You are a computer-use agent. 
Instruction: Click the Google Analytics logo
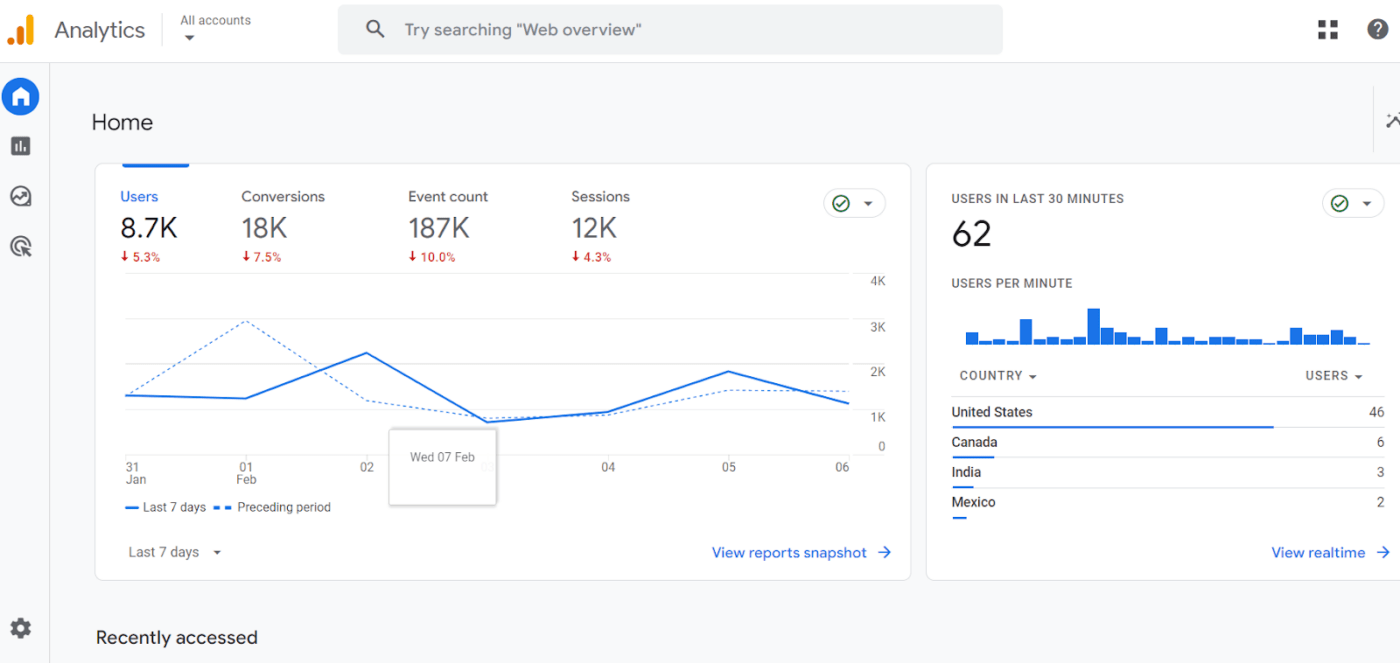pos(21,30)
